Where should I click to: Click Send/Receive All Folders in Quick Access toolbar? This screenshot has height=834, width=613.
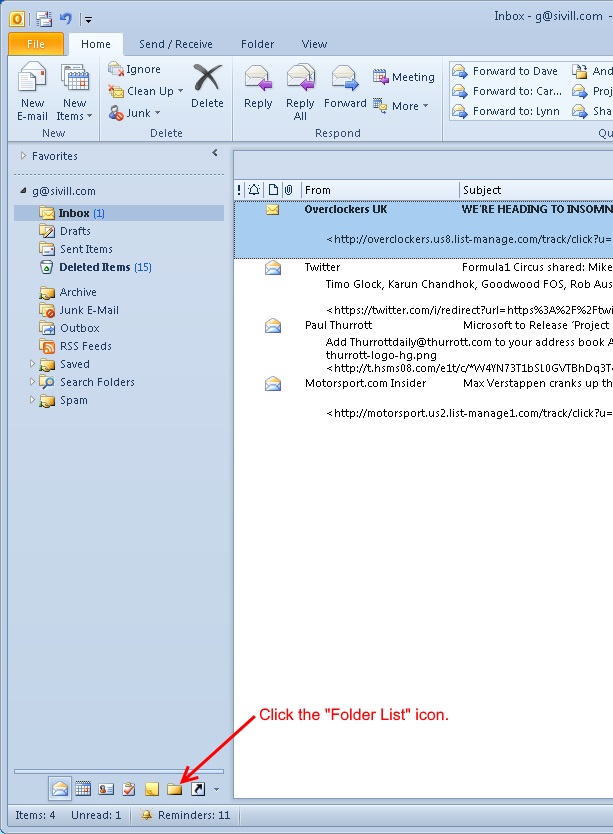coord(44,20)
